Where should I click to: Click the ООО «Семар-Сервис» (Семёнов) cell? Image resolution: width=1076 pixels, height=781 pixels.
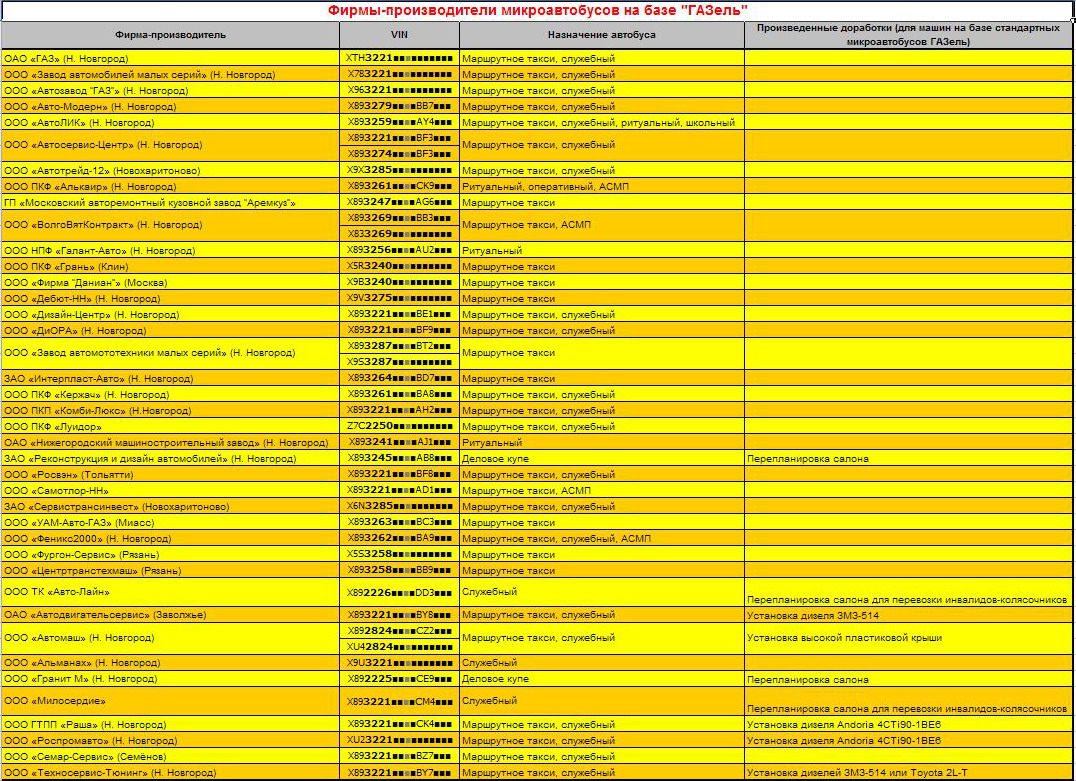point(170,756)
